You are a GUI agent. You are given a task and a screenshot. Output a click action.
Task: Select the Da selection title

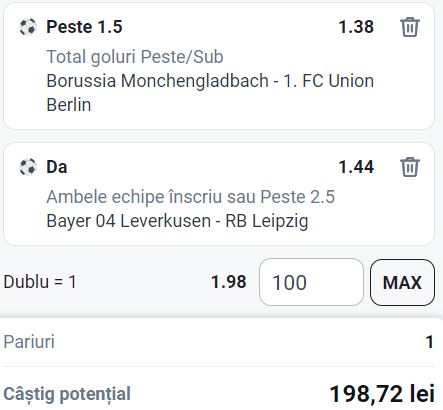point(57,167)
